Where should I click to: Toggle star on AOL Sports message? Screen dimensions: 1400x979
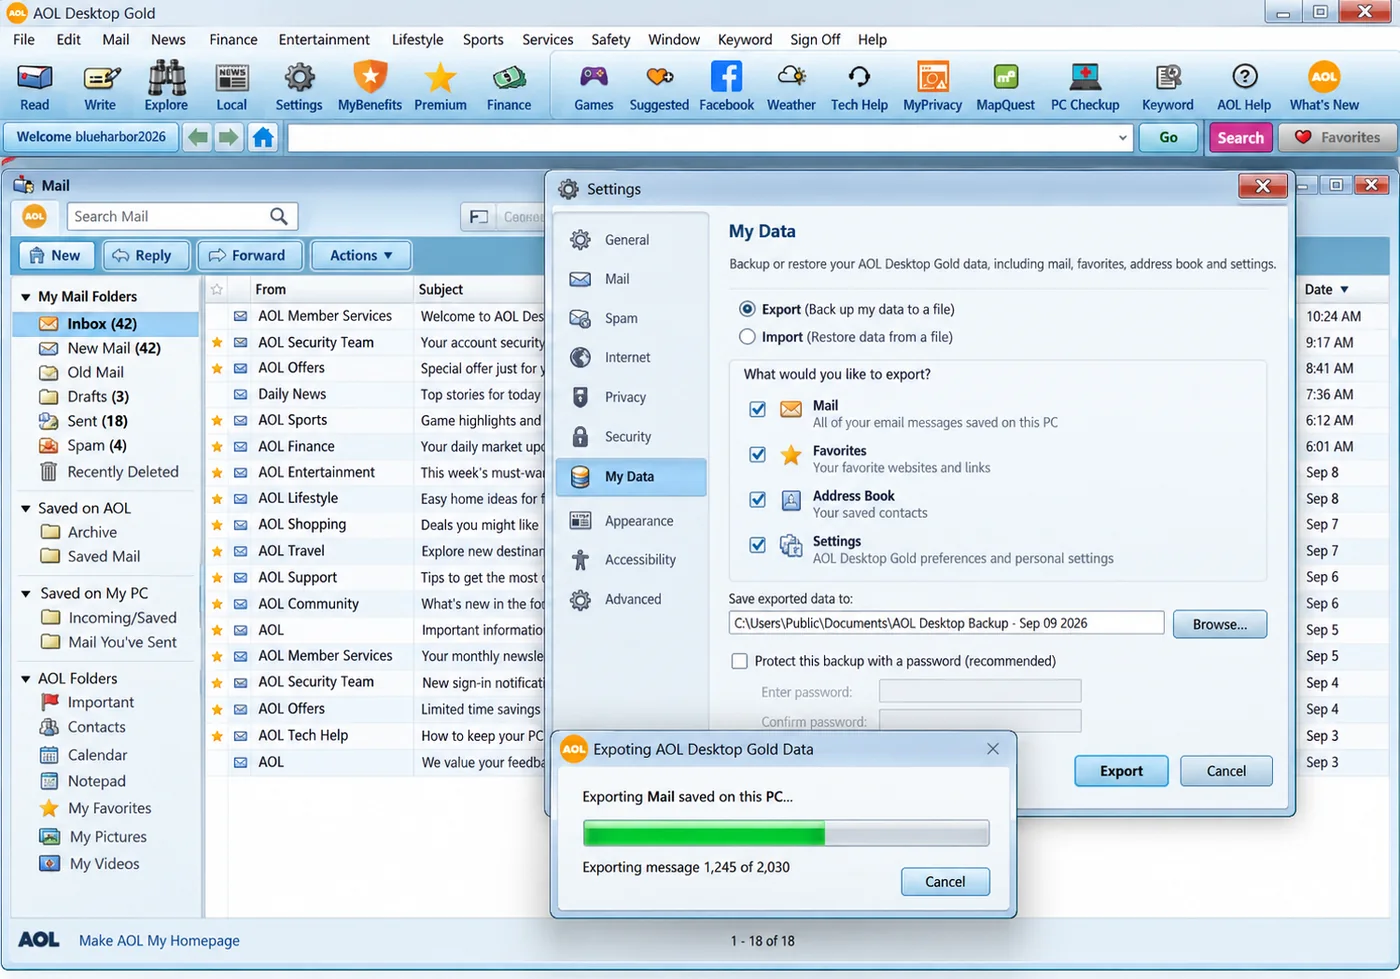217,421
